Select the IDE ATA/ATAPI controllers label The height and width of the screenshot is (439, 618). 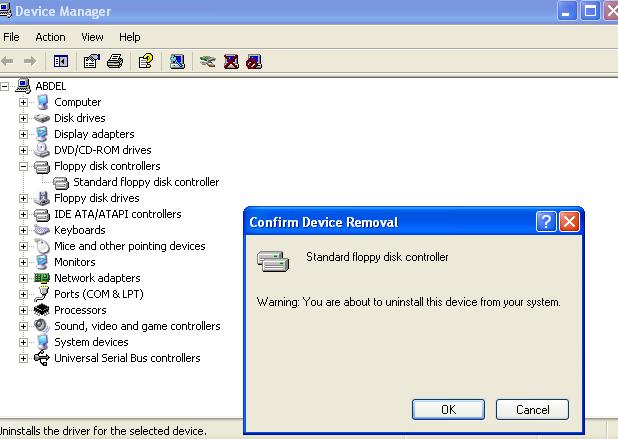tap(118, 214)
